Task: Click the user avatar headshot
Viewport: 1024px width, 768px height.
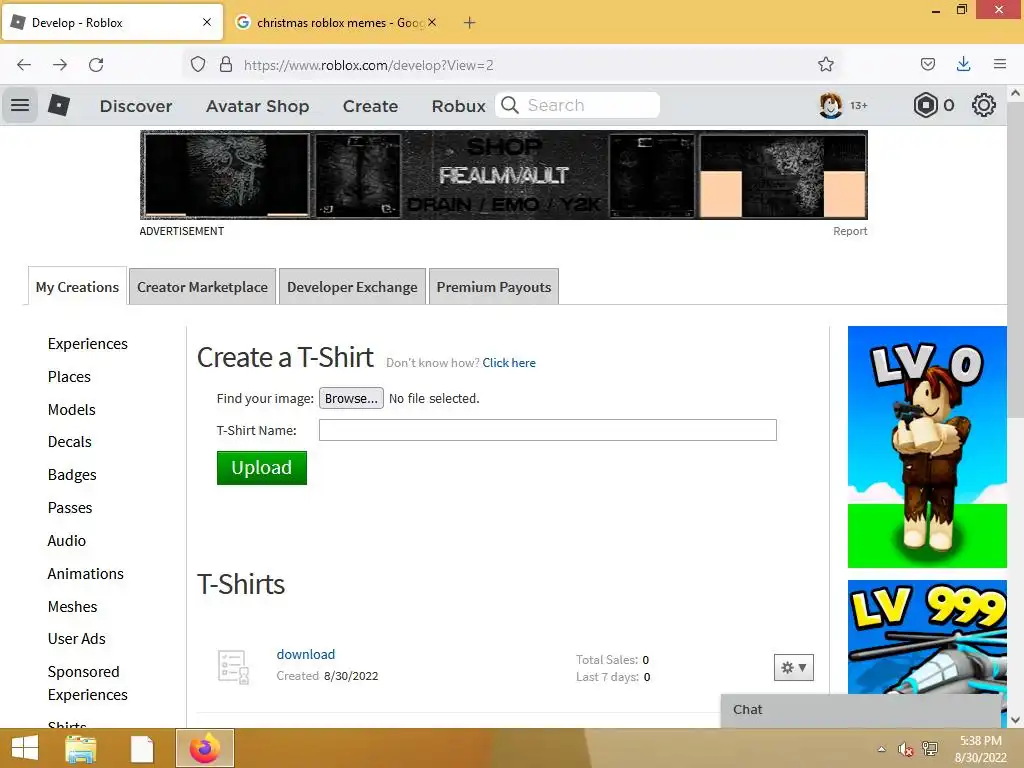Action: click(831, 105)
